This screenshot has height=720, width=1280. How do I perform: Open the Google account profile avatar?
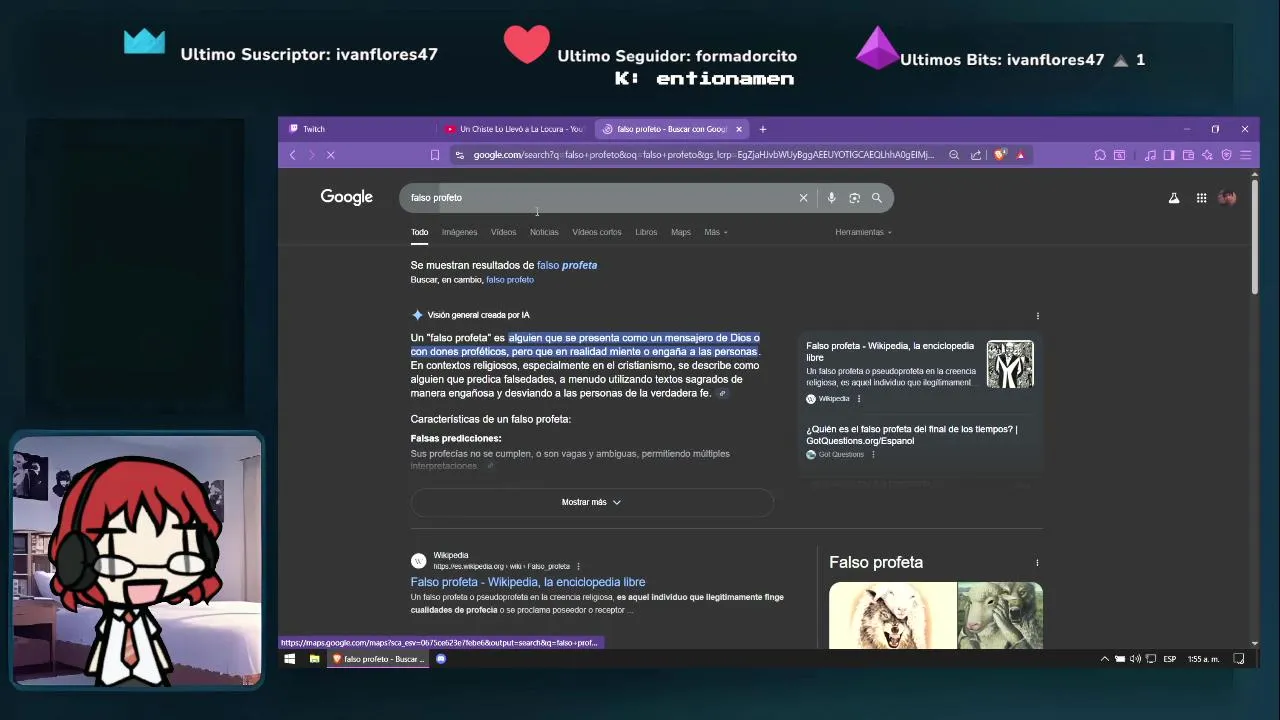pyautogui.click(x=1227, y=198)
